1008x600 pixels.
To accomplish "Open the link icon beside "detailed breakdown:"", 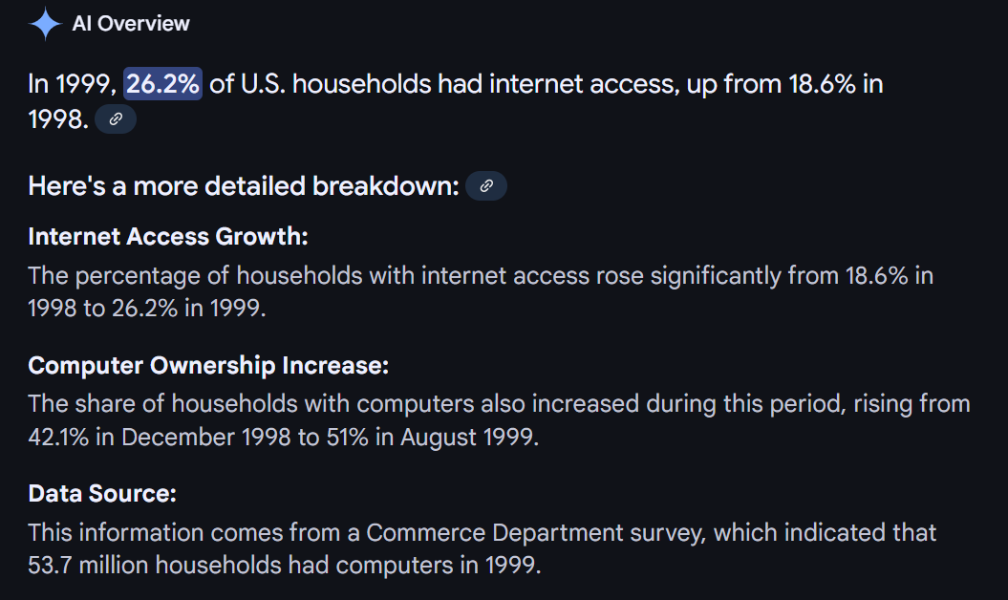I will click(x=486, y=186).
